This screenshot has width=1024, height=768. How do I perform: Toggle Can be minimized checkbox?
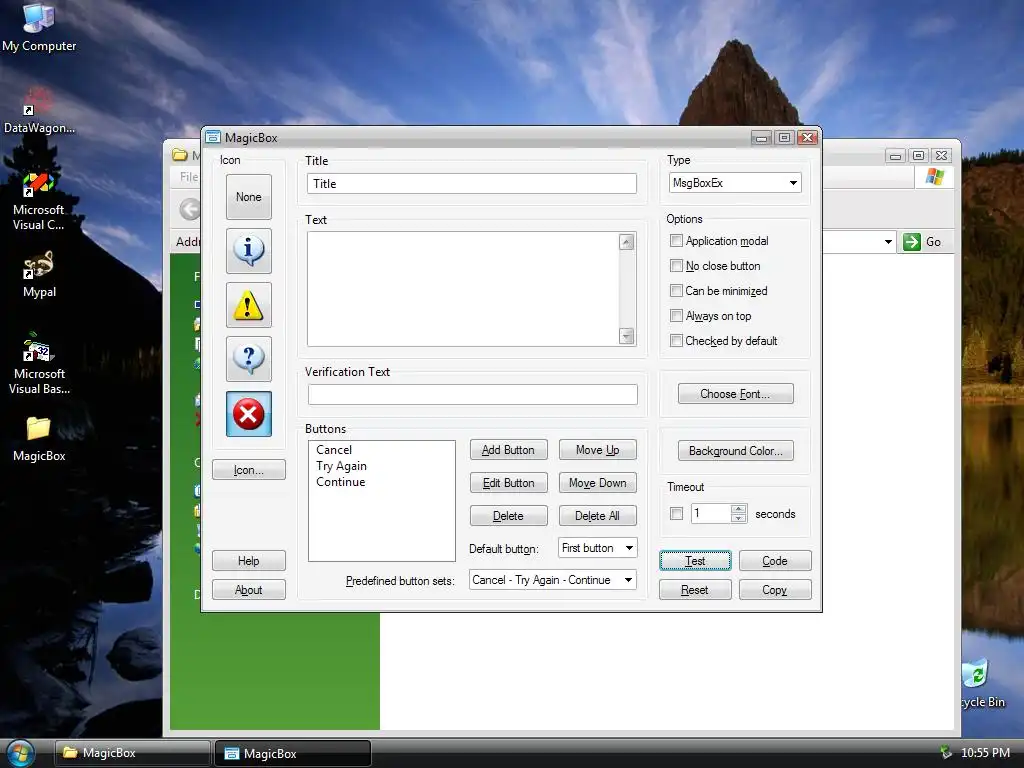[677, 291]
